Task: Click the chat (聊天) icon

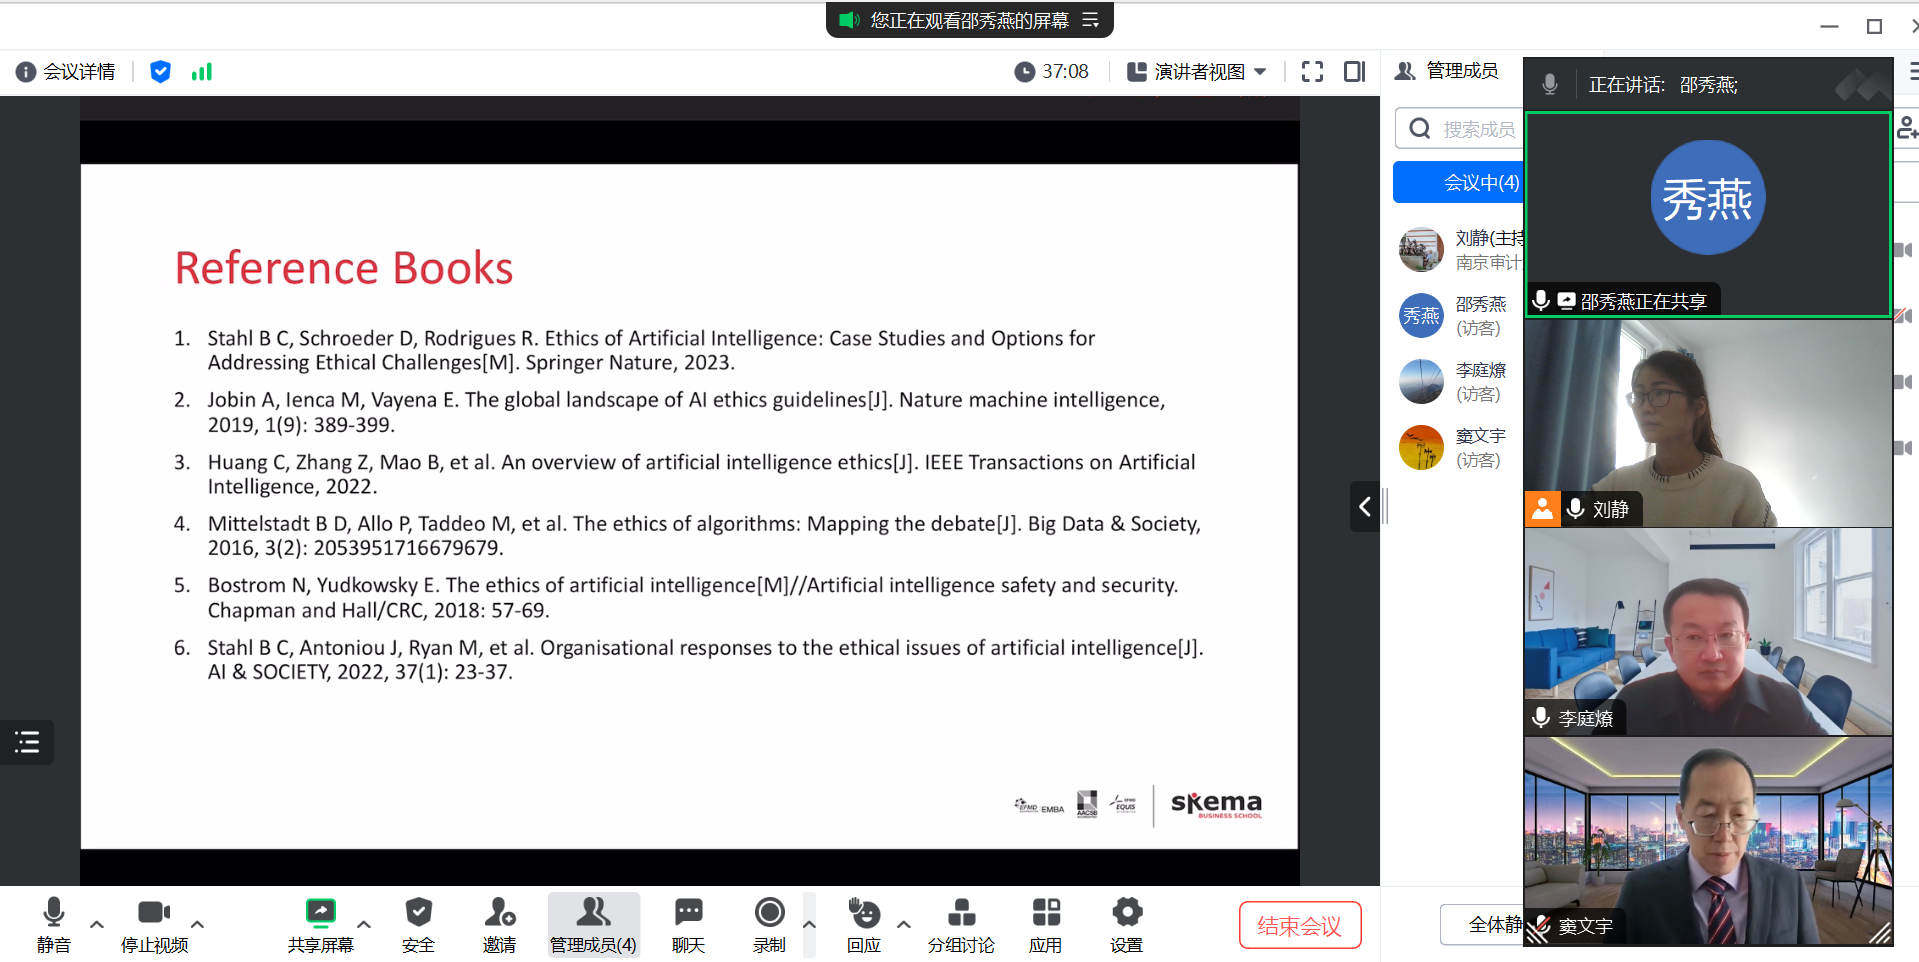Action: click(688, 924)
